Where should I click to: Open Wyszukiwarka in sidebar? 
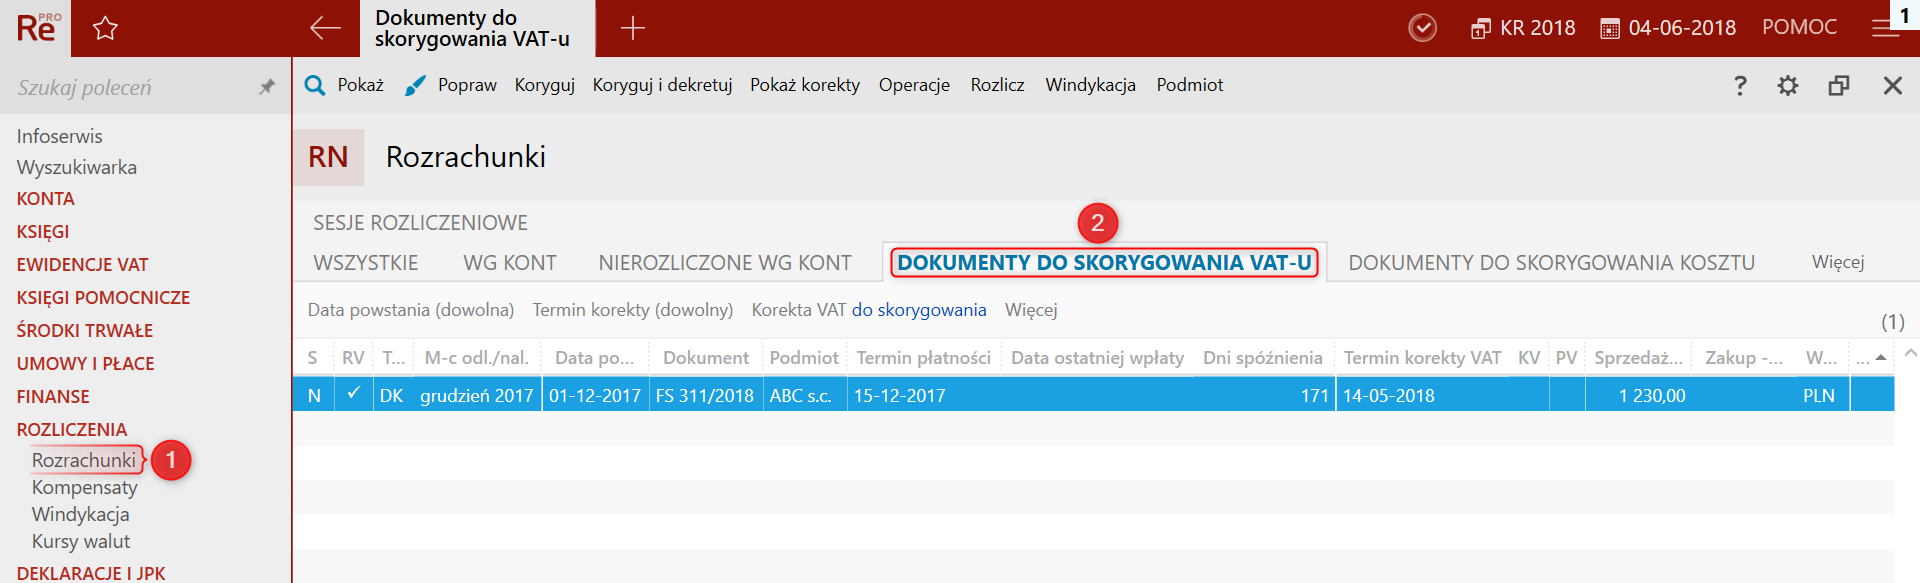(x=77, y=167)
